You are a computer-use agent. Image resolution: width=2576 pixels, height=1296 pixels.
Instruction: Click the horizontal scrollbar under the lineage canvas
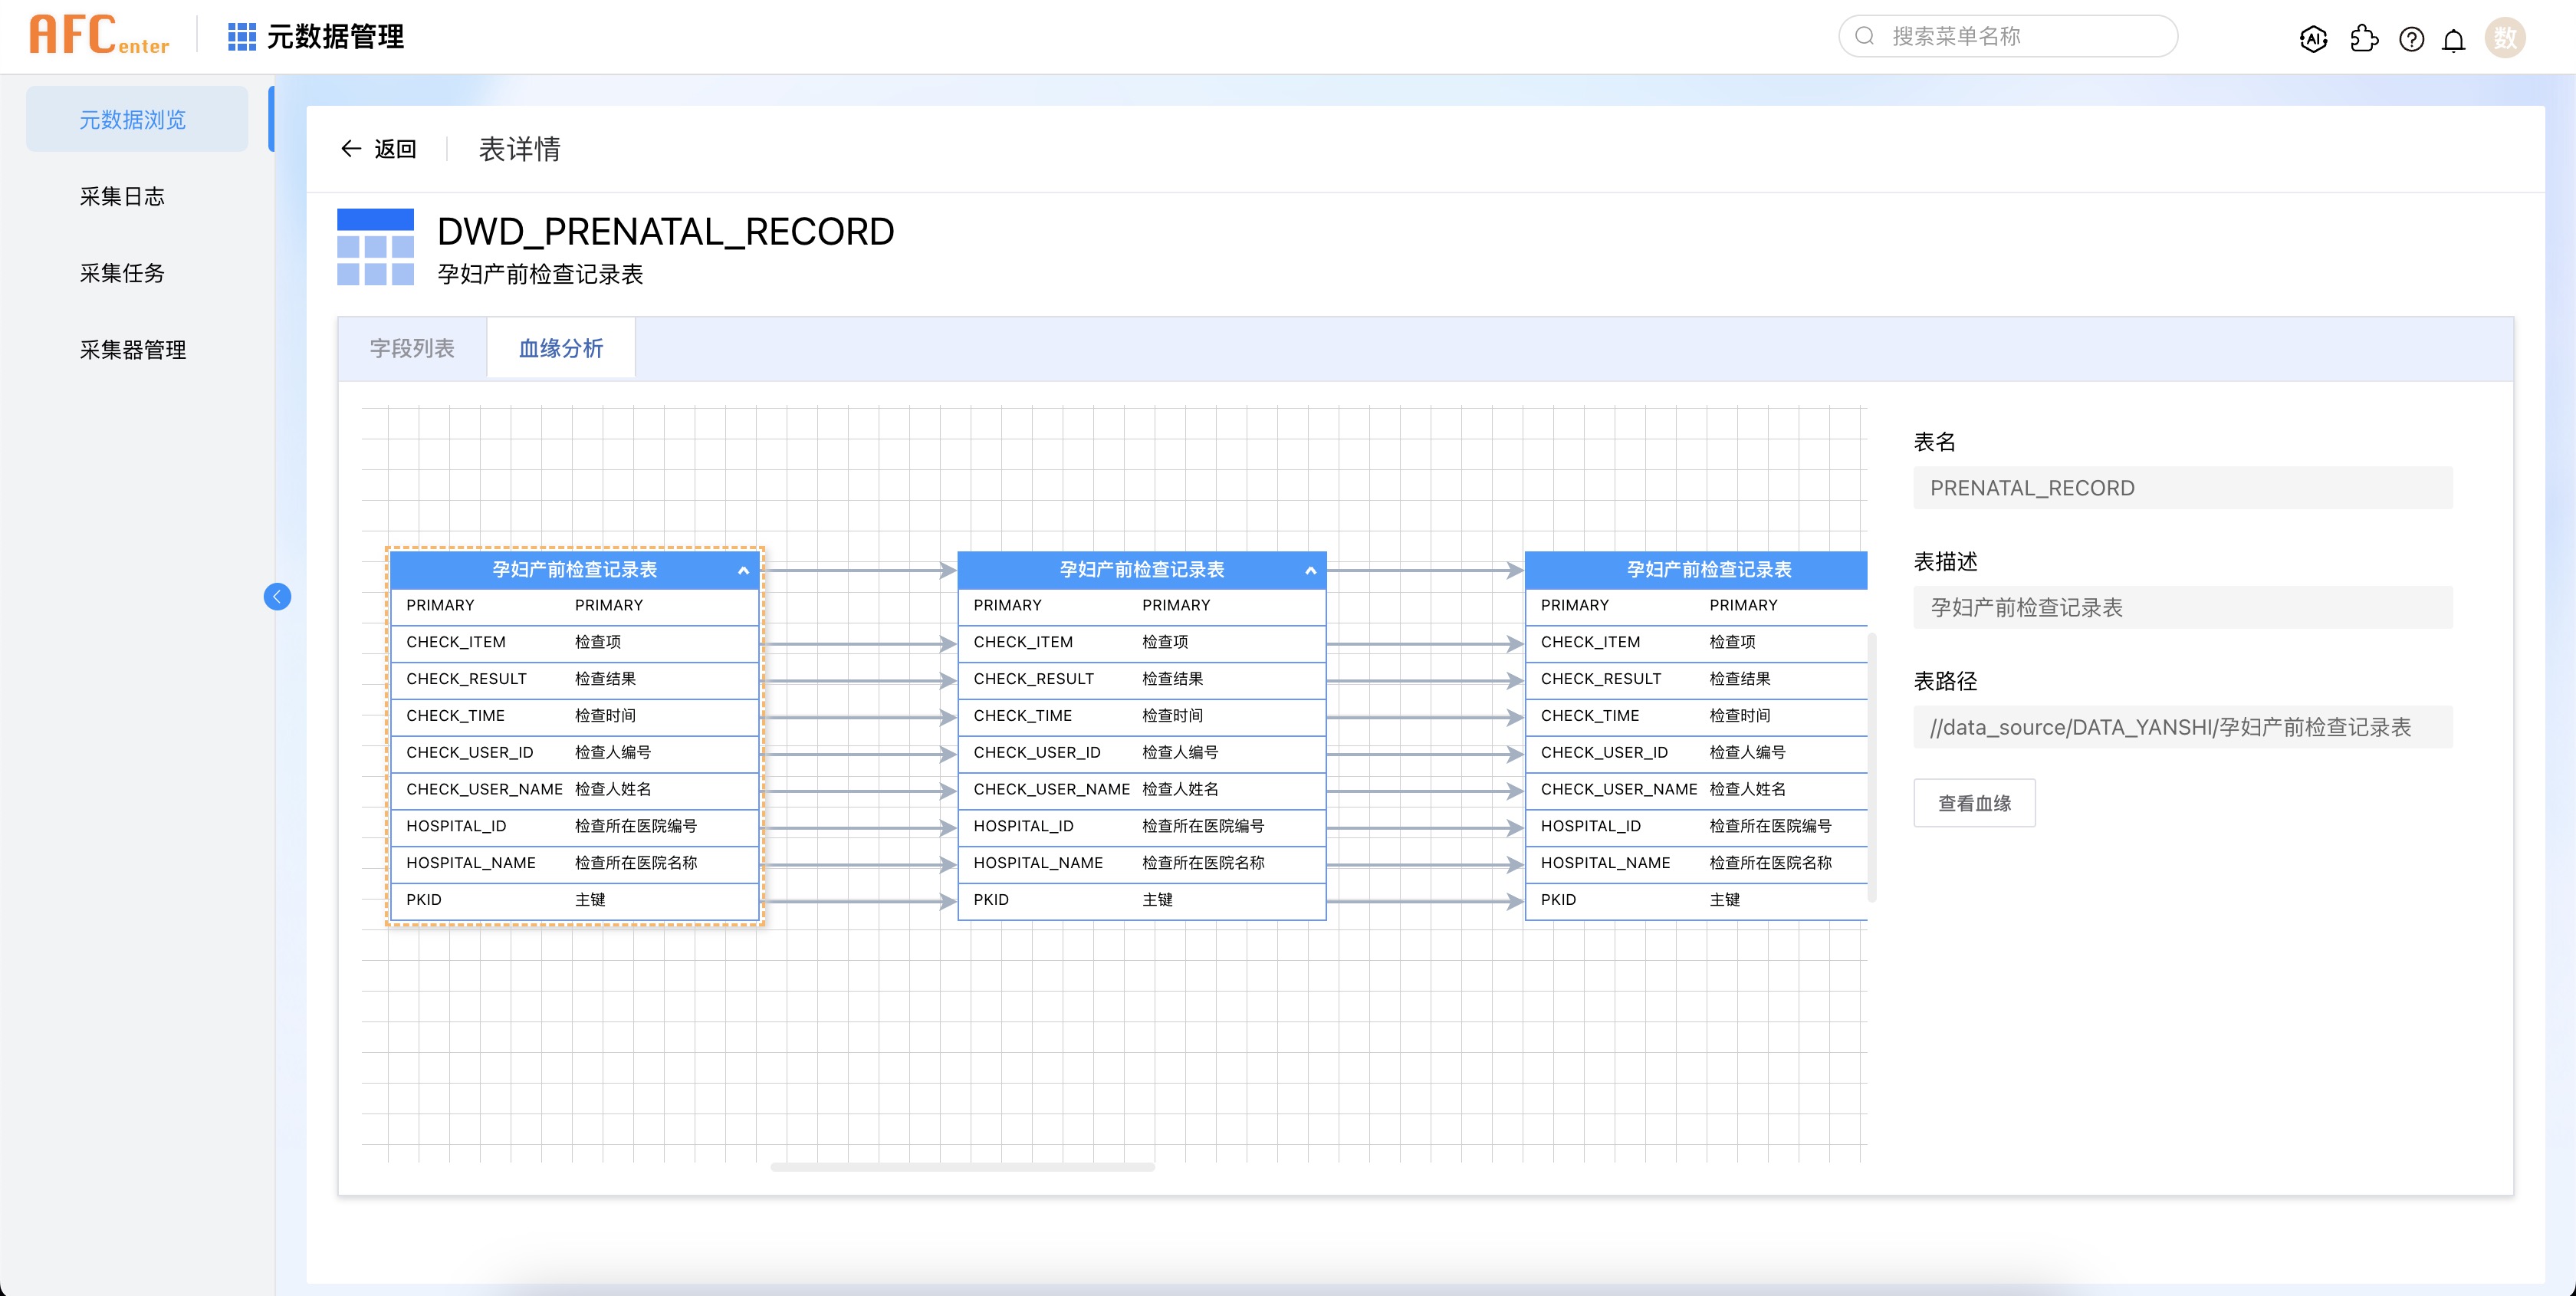(x=962, y=1166)
